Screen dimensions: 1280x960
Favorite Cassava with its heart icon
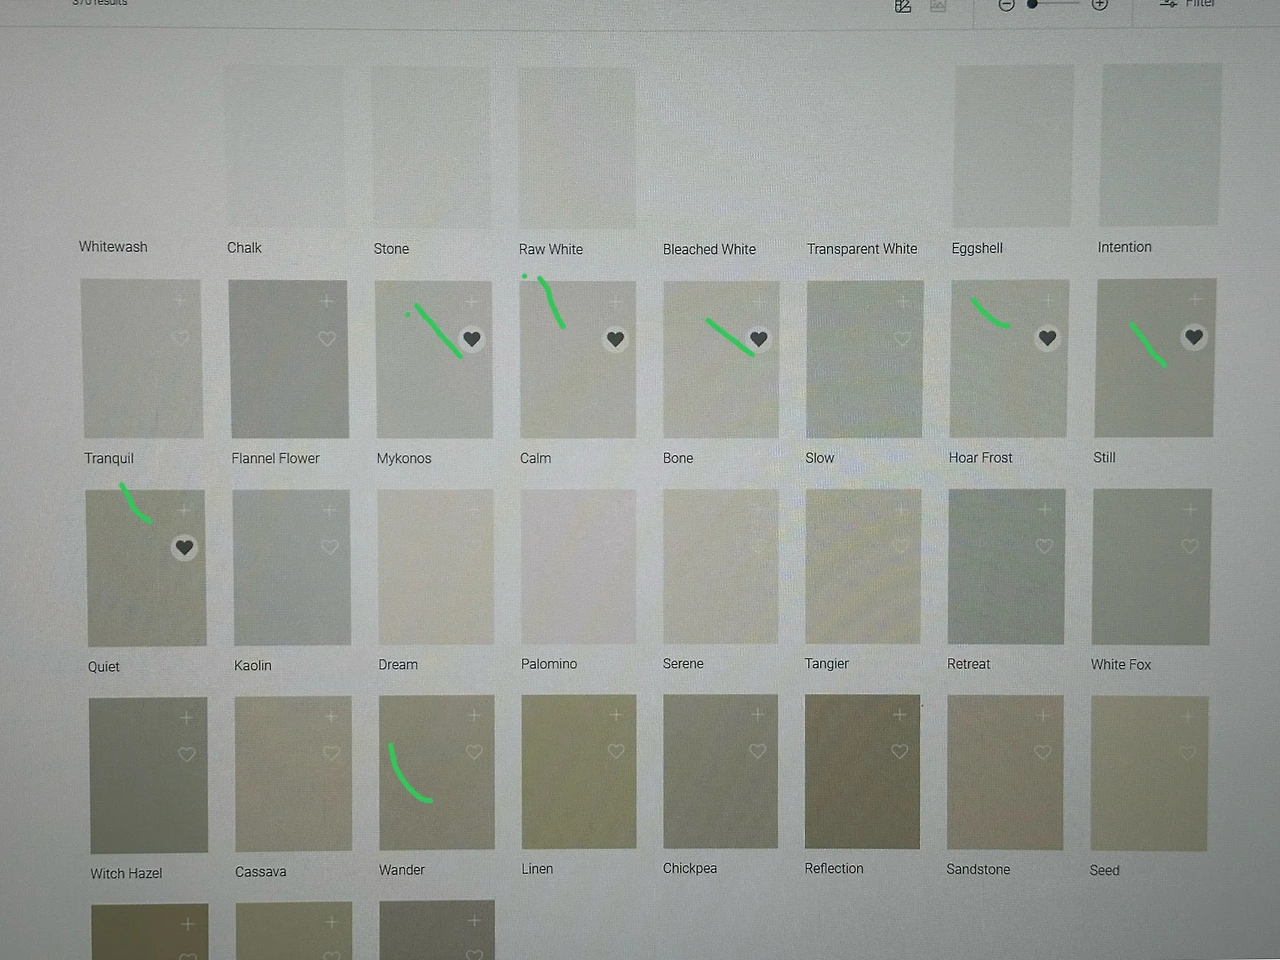pyautogui.click(x=332, y=753)
